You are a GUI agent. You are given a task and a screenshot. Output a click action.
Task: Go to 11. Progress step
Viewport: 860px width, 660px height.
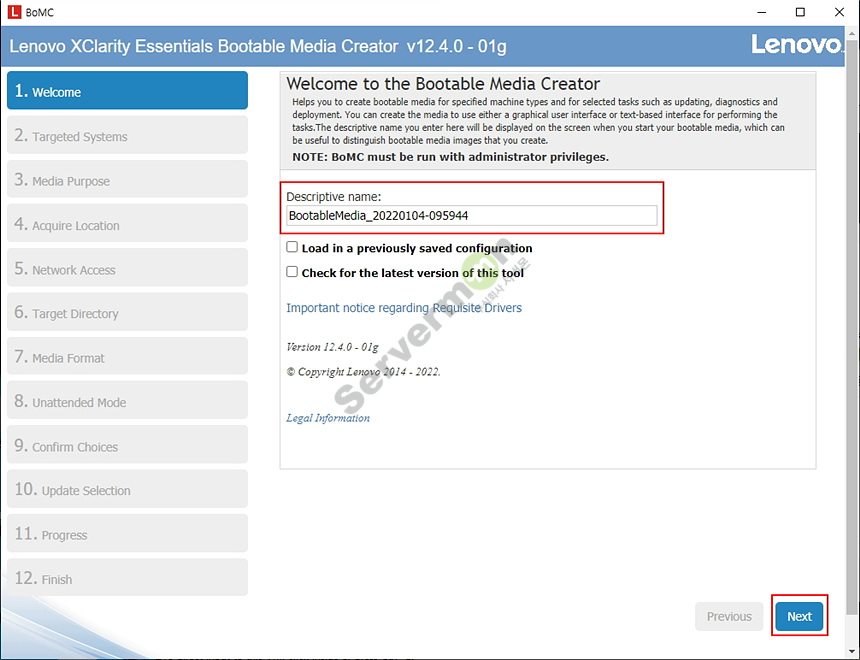(x=127, y=534)
